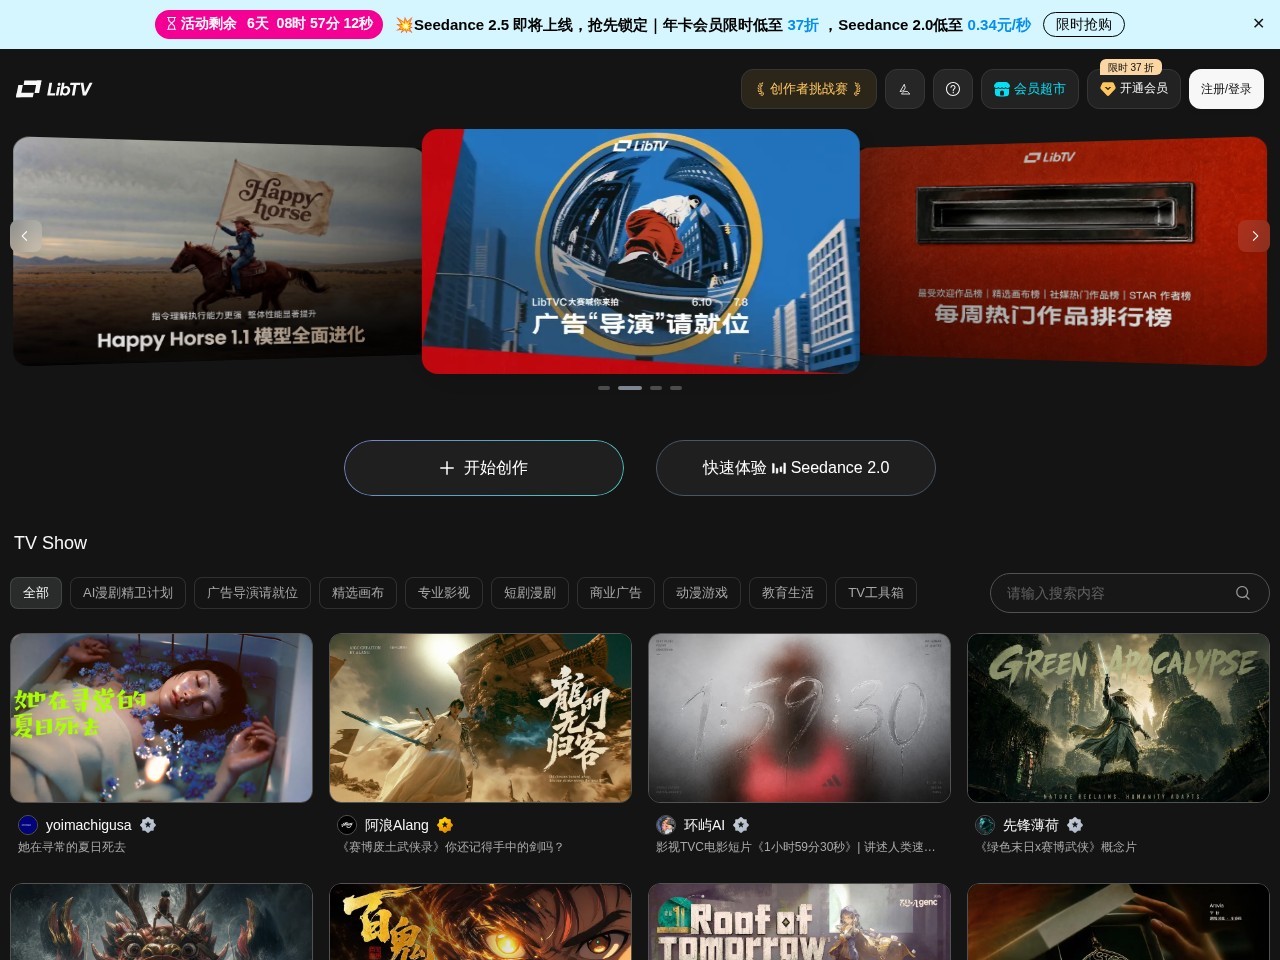Open the 每周热门作品排行榜 banner
Screen dimensions: 1280x960
click(x=1064, y=251)
